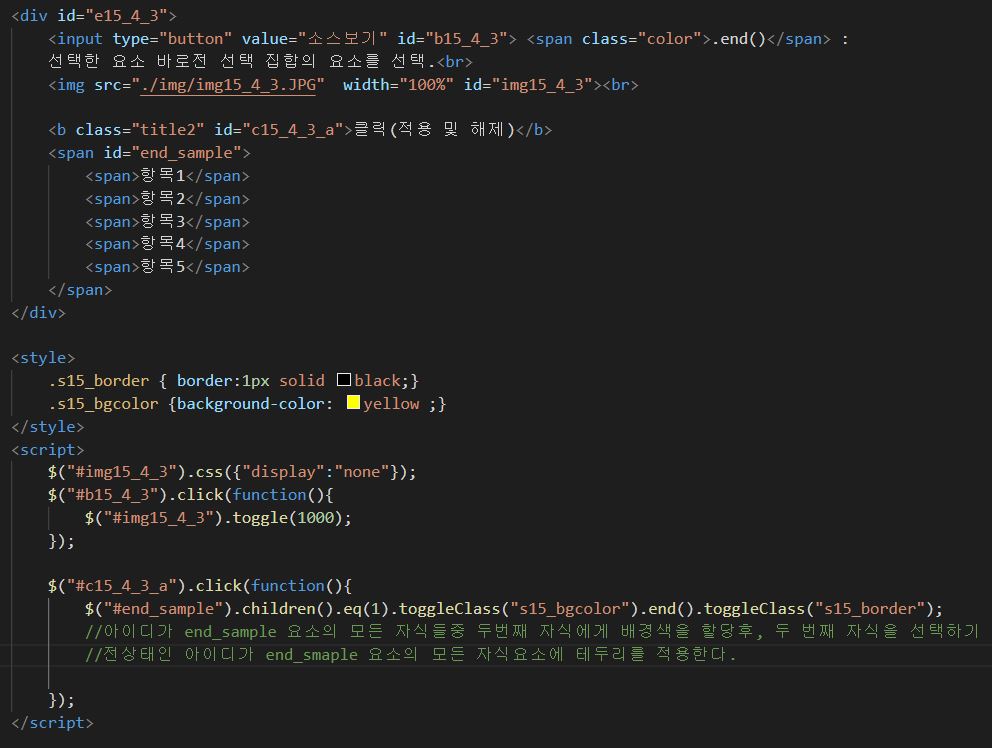Click the .s15_border selector

tap(99, 381)
